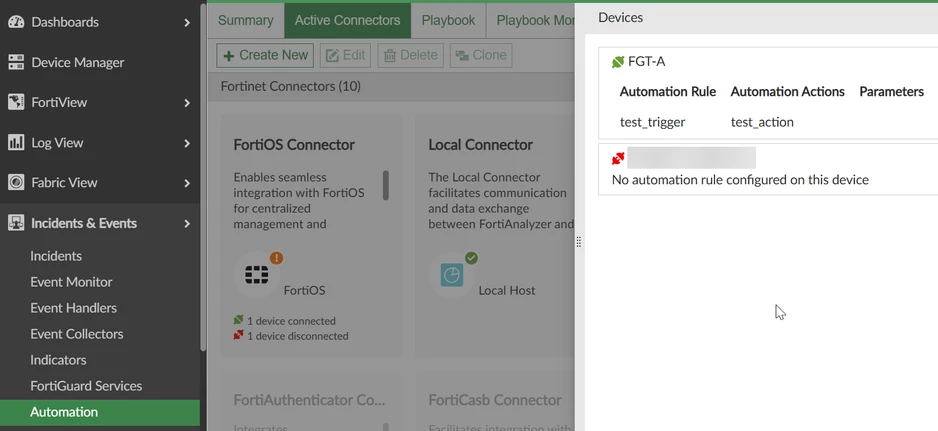This screenshot has width=938, height=431.
Task: Click the Local Connector card title
Action: click(480, 145)
